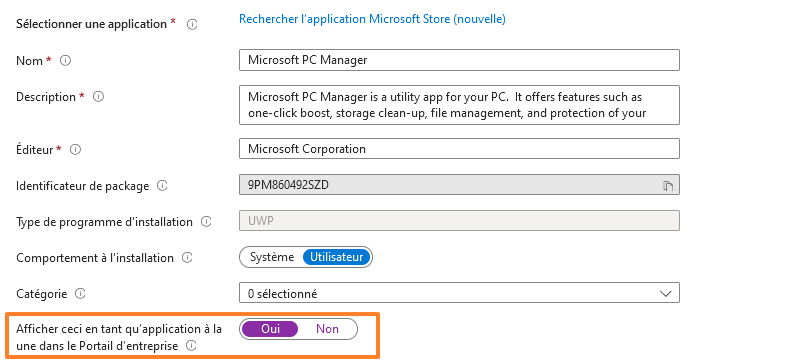Show info for Identificateur de package
Image resolution: width=800 pixels, height=360 pixels.
coord(162,186)
